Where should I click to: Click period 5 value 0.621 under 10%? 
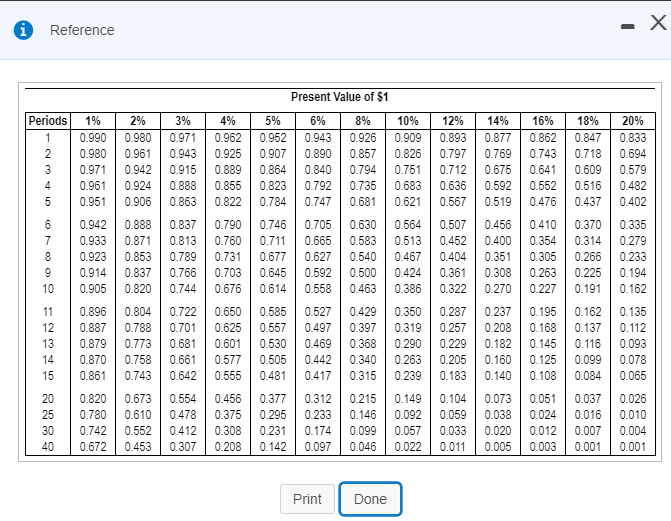408,202
